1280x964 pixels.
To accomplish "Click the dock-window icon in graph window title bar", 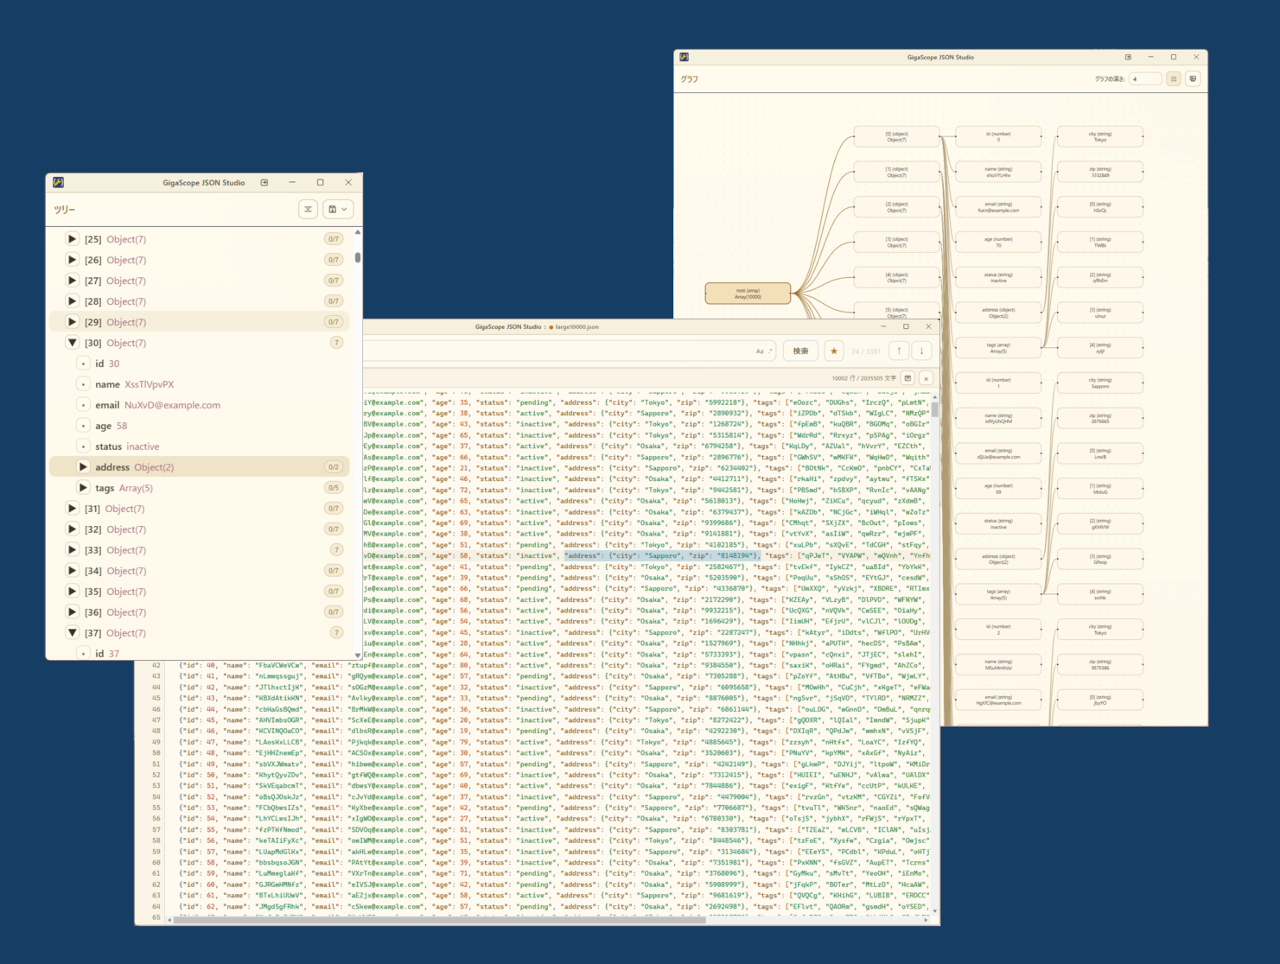I will tap(1128, 58).
